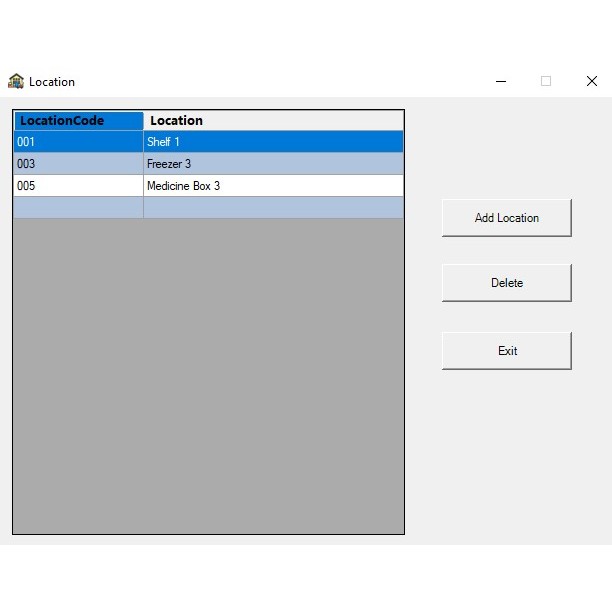The image size is (612, 612).
Task: Close the Location window
Action: [591, 81]
